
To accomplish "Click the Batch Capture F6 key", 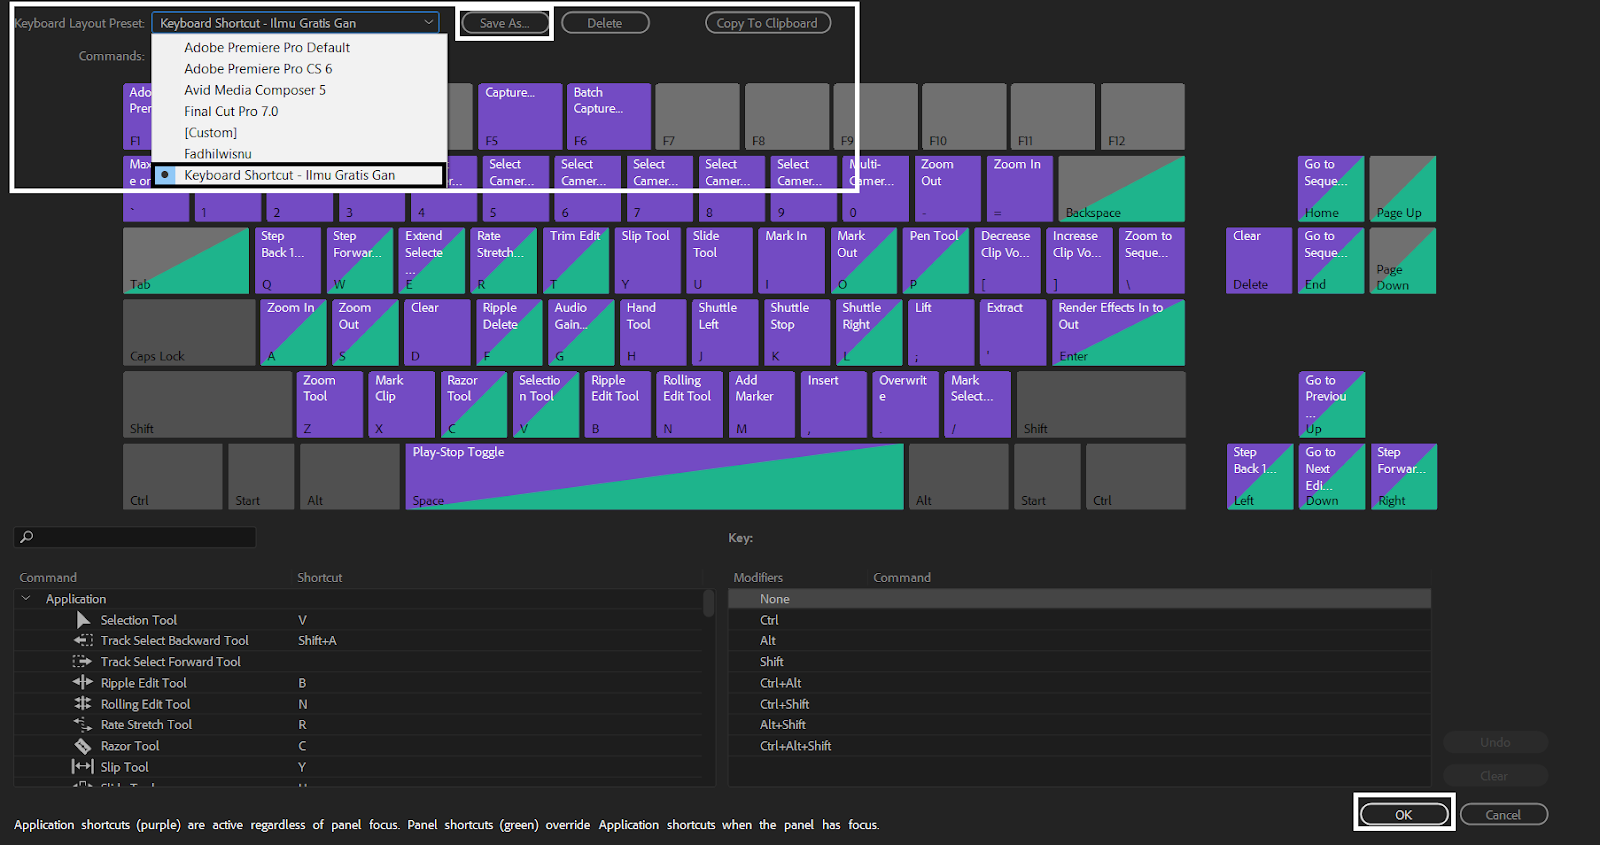I will (x=608, y=117).
